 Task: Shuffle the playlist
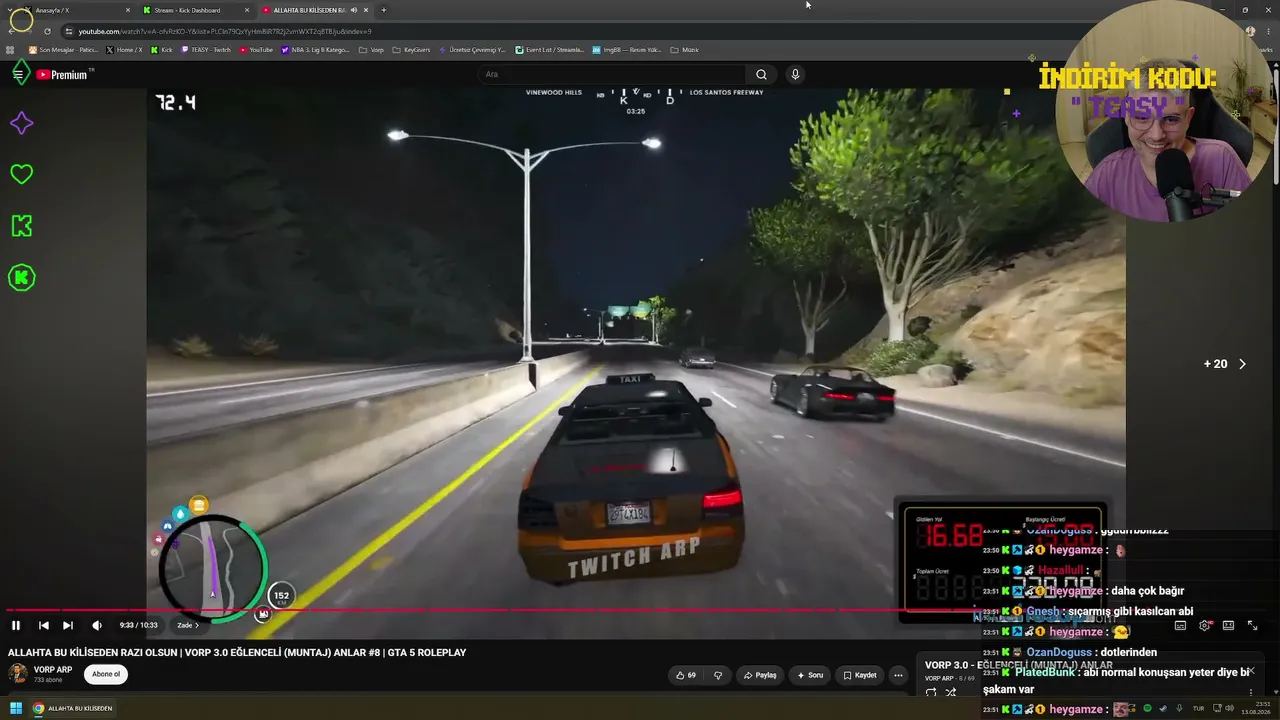pyautogui.click(x=951, y=692)
